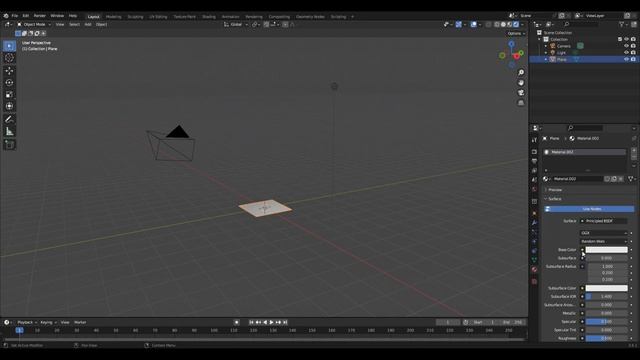
Task: Open the timeline Playback popover
Action: coord(27,322)
